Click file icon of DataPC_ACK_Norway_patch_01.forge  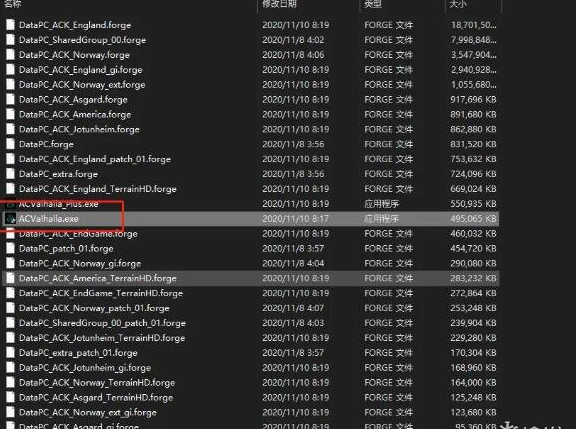[x=11, y=308]
